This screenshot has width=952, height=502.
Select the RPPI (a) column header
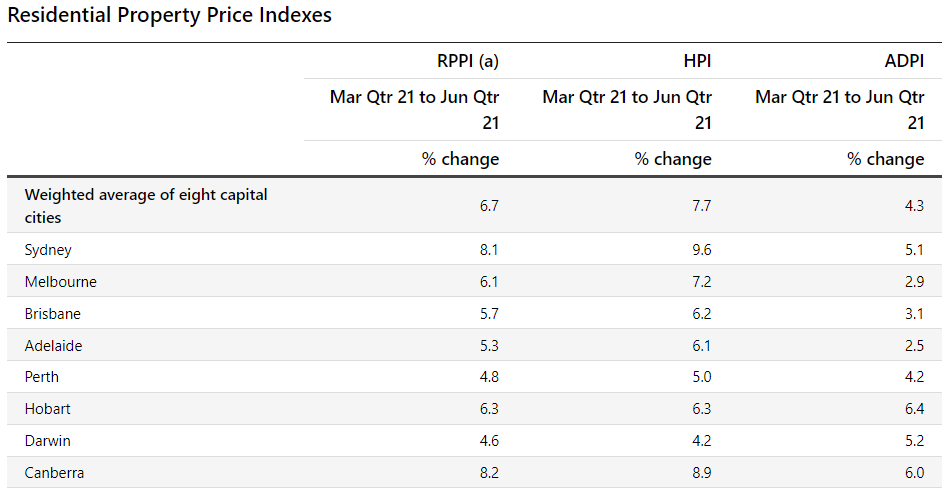click(461, 62)
